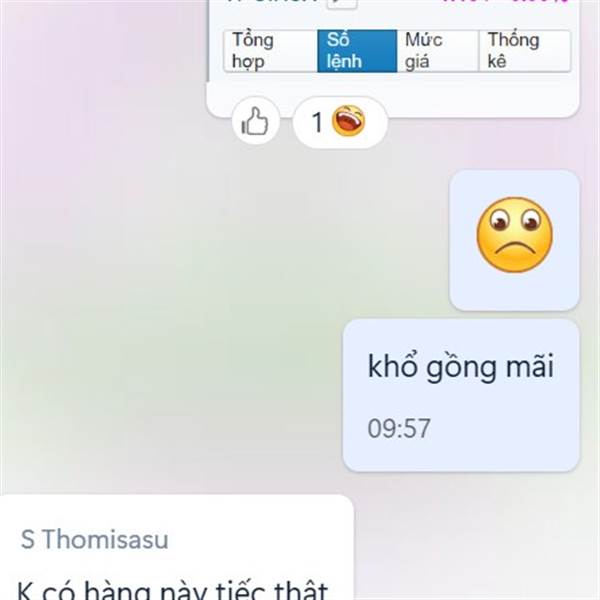Open the Mức giá tab
Viewport: 600px width, 600px height.
click(x=438, y=51)
